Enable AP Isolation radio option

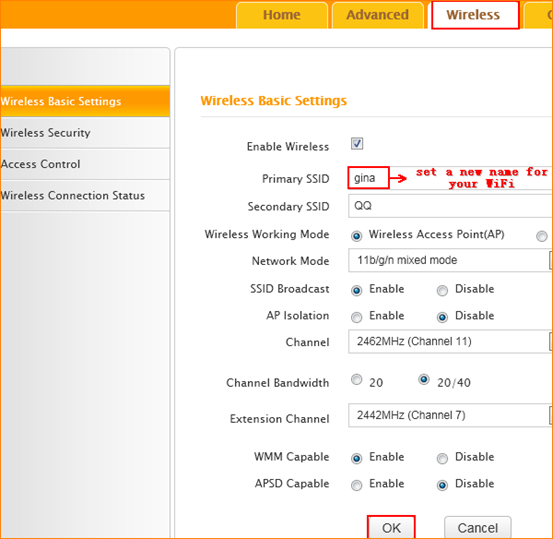pos(357,317)
